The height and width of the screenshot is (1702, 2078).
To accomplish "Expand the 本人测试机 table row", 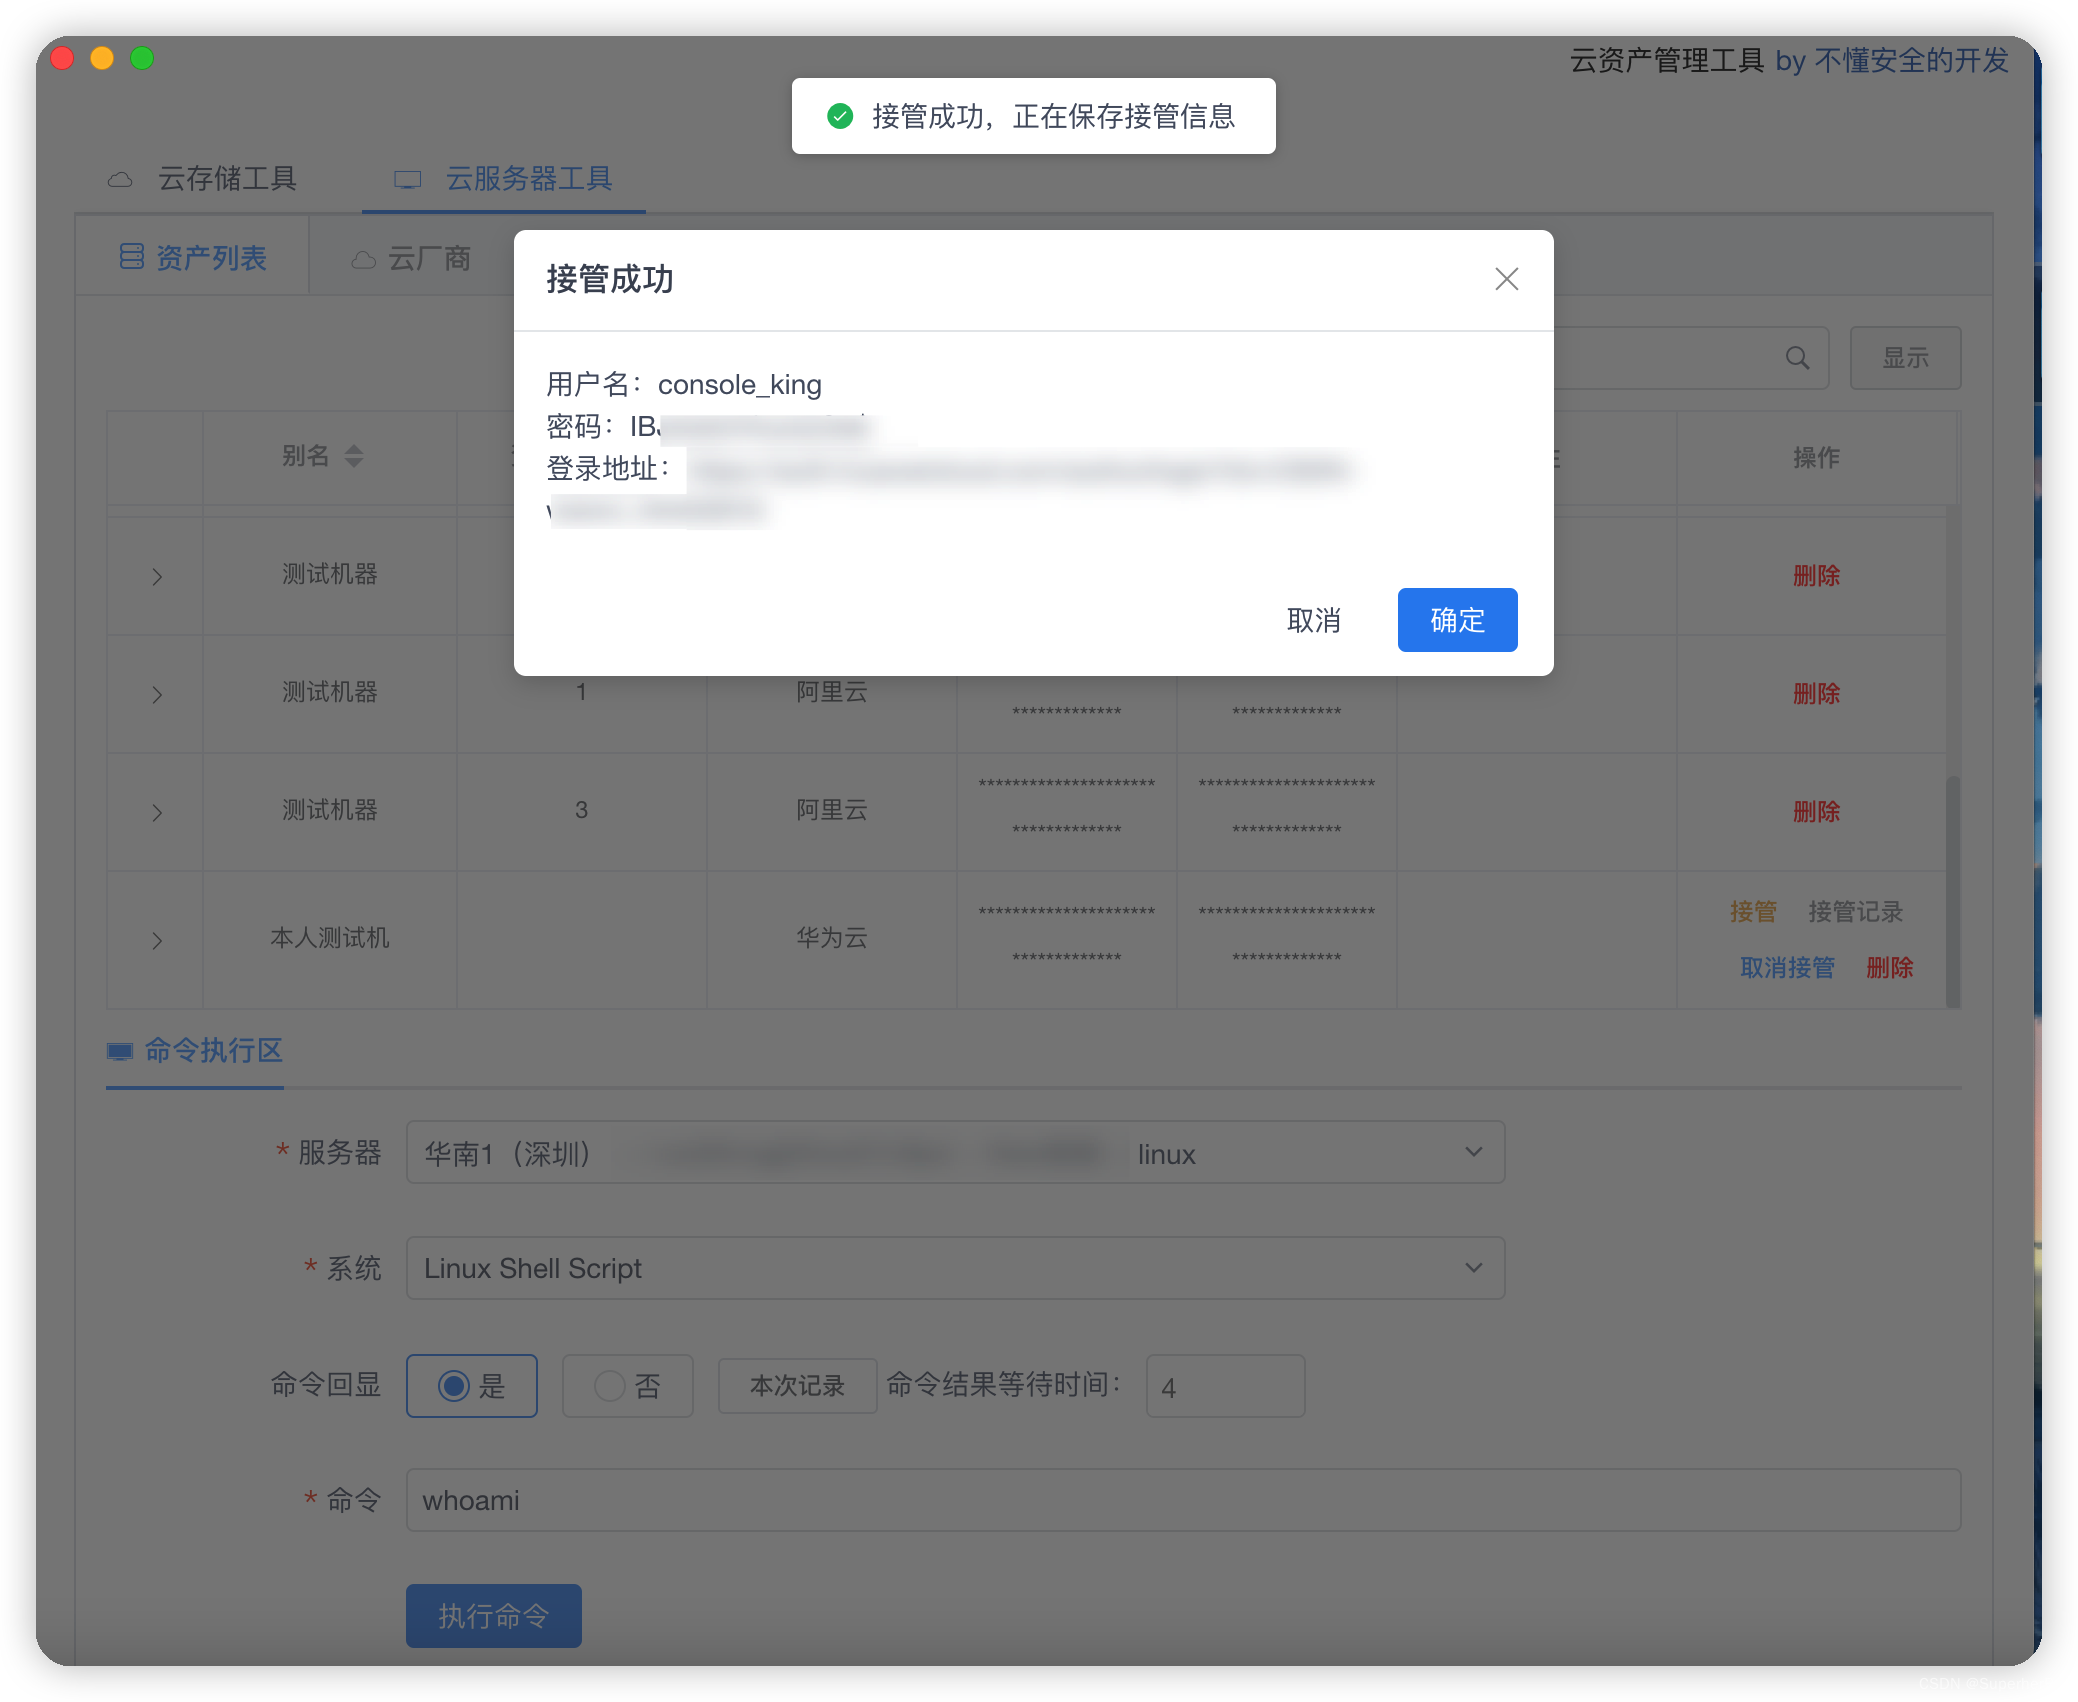I will tap(156, 939).
